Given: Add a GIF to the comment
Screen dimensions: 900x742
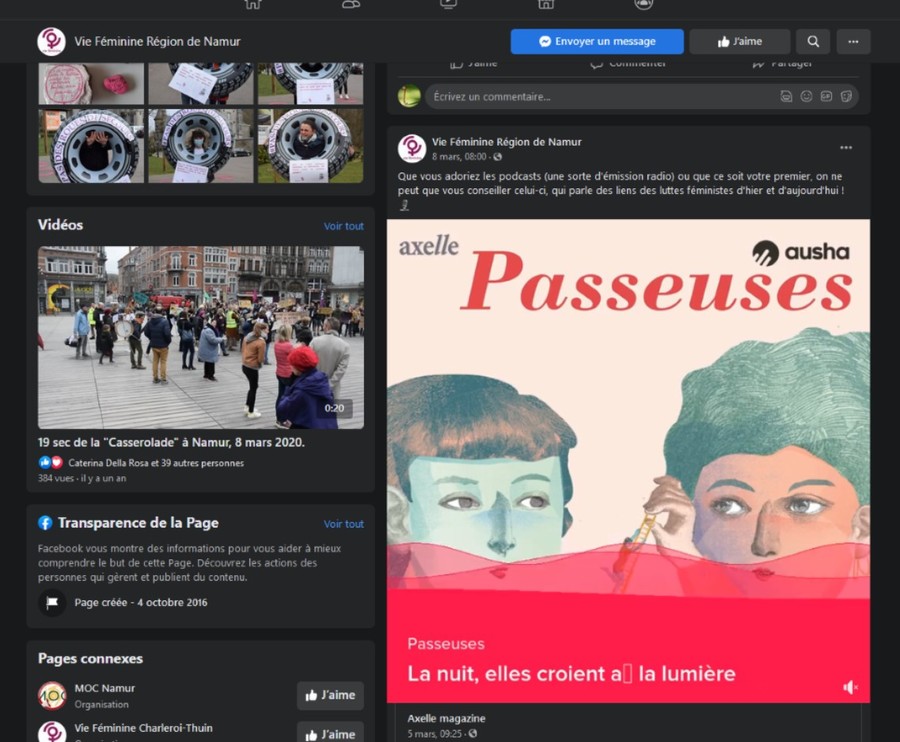Looking at the screenshot, I should coord(826,96).
